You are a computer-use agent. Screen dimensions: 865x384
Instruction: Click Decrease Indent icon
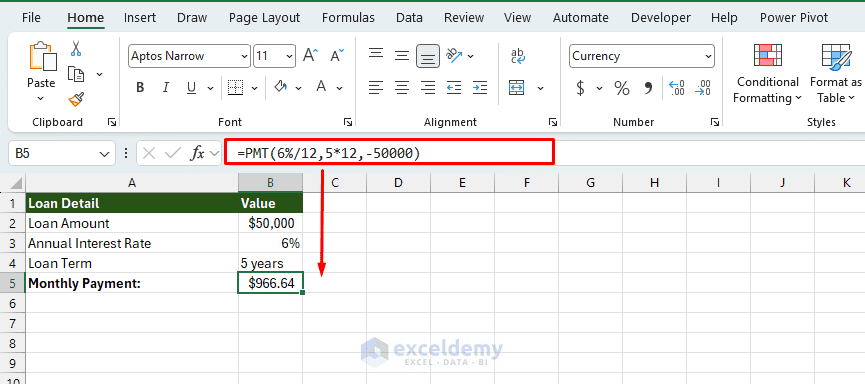tap(454, 87)
